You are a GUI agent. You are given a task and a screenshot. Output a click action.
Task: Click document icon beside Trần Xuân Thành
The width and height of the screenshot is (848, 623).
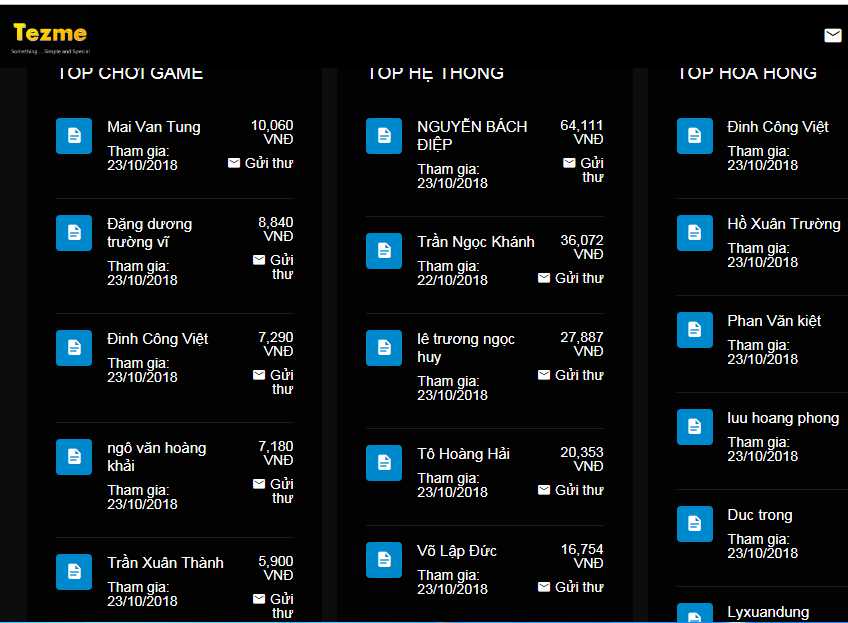[74, 572]
